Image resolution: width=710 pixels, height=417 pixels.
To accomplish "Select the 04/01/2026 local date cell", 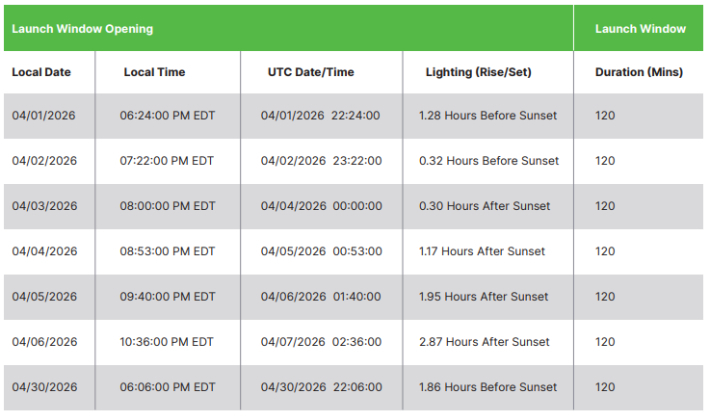I will (x=44, y=116).
